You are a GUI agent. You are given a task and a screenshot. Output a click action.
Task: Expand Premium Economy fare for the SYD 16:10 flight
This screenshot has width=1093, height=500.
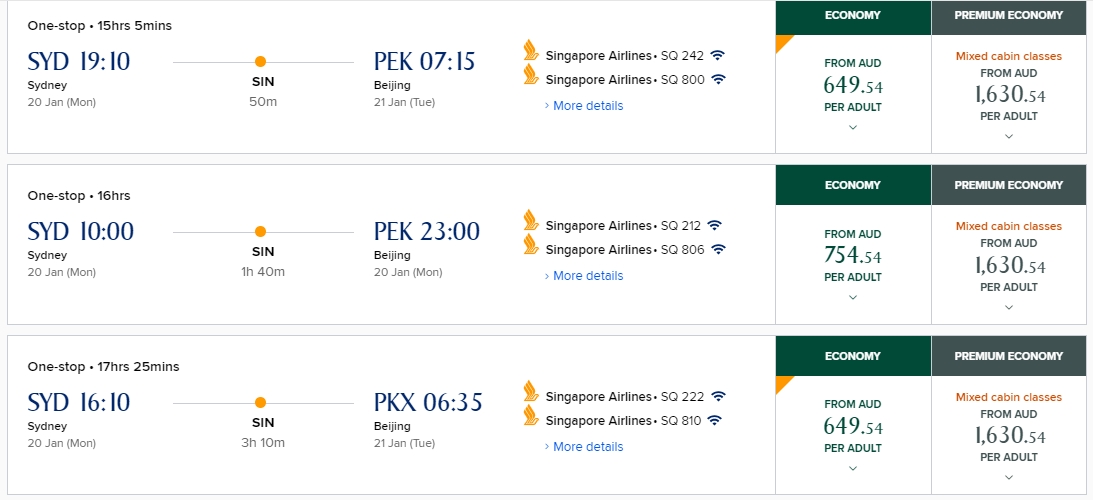coord(1009,477)
